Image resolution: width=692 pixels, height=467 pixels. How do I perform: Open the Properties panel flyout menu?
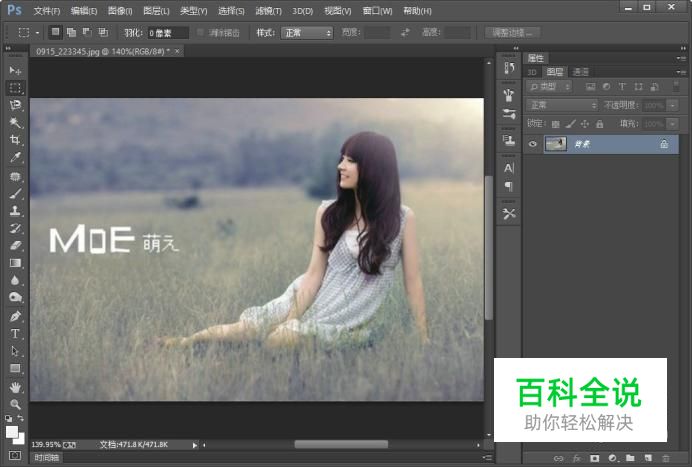(681, 58)
